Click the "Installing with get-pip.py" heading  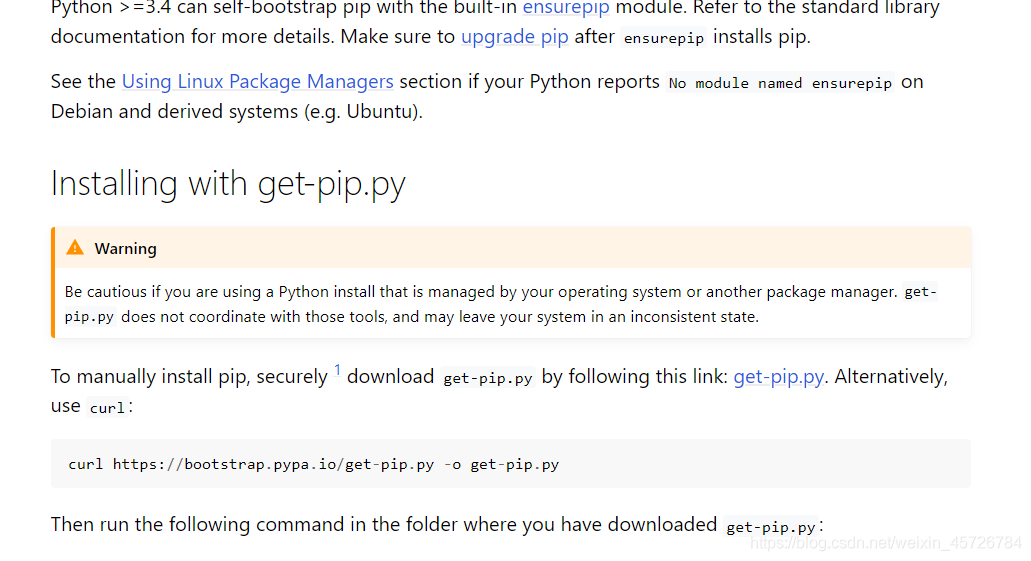228,185
